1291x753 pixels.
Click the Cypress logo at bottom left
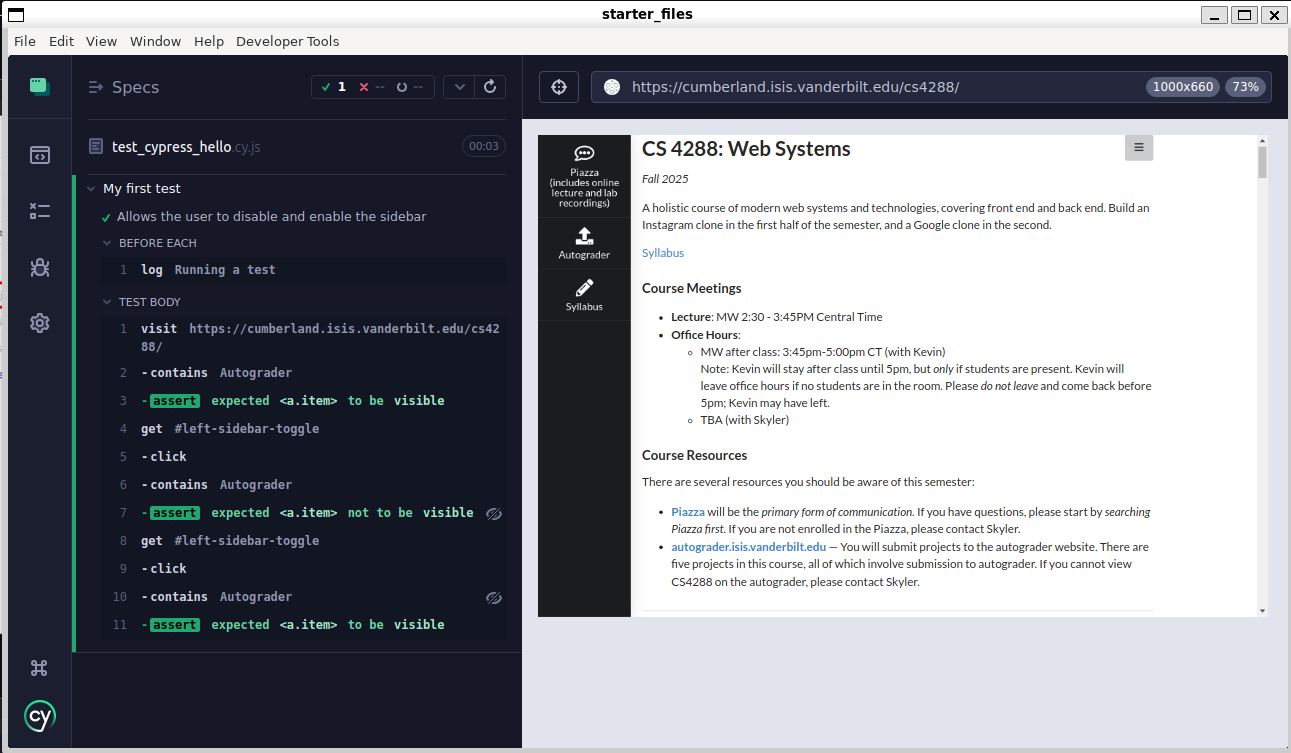pos(39,716)
